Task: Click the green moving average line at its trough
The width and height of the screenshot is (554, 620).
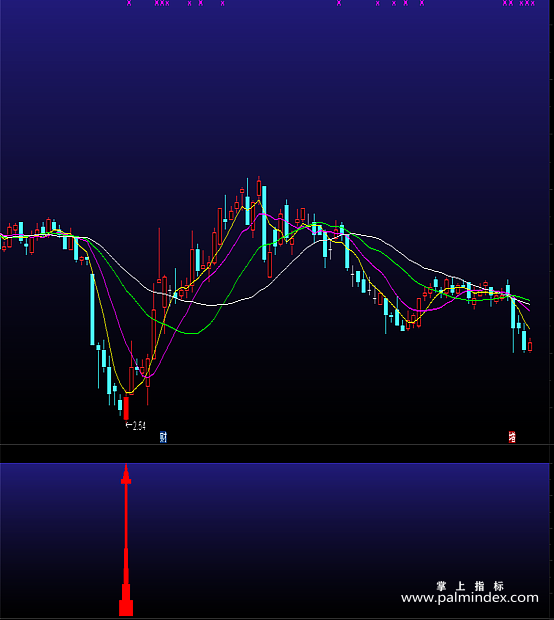Action: pos(192,333)
